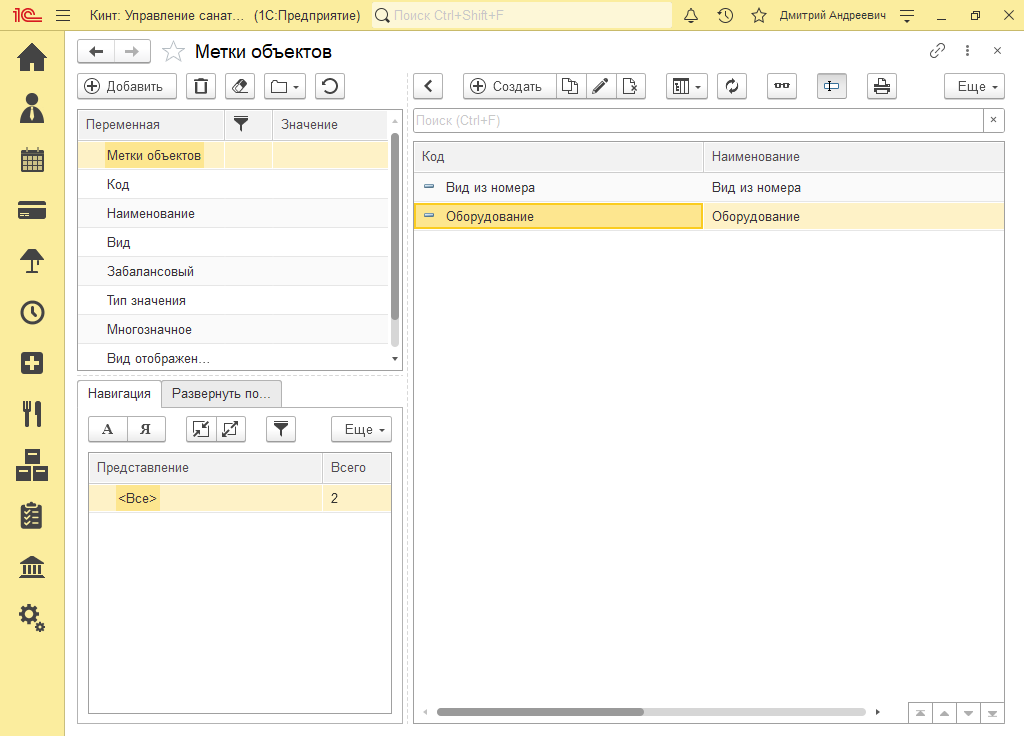Open notifications bell icon in title bar
Viewport: 1024px width, 736px height.
tap(691, 16)
